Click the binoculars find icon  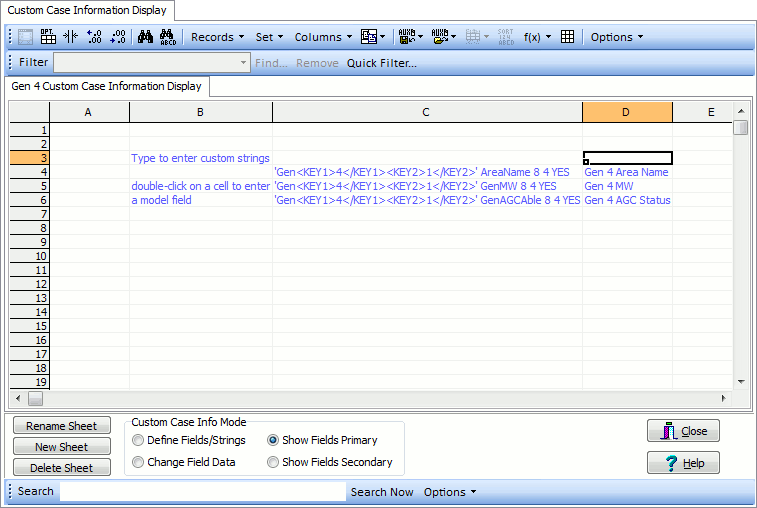(145, 37)
